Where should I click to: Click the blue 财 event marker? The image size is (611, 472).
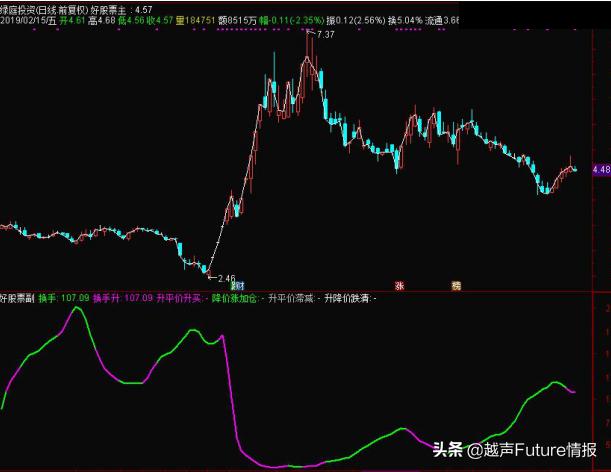[238, 286]
